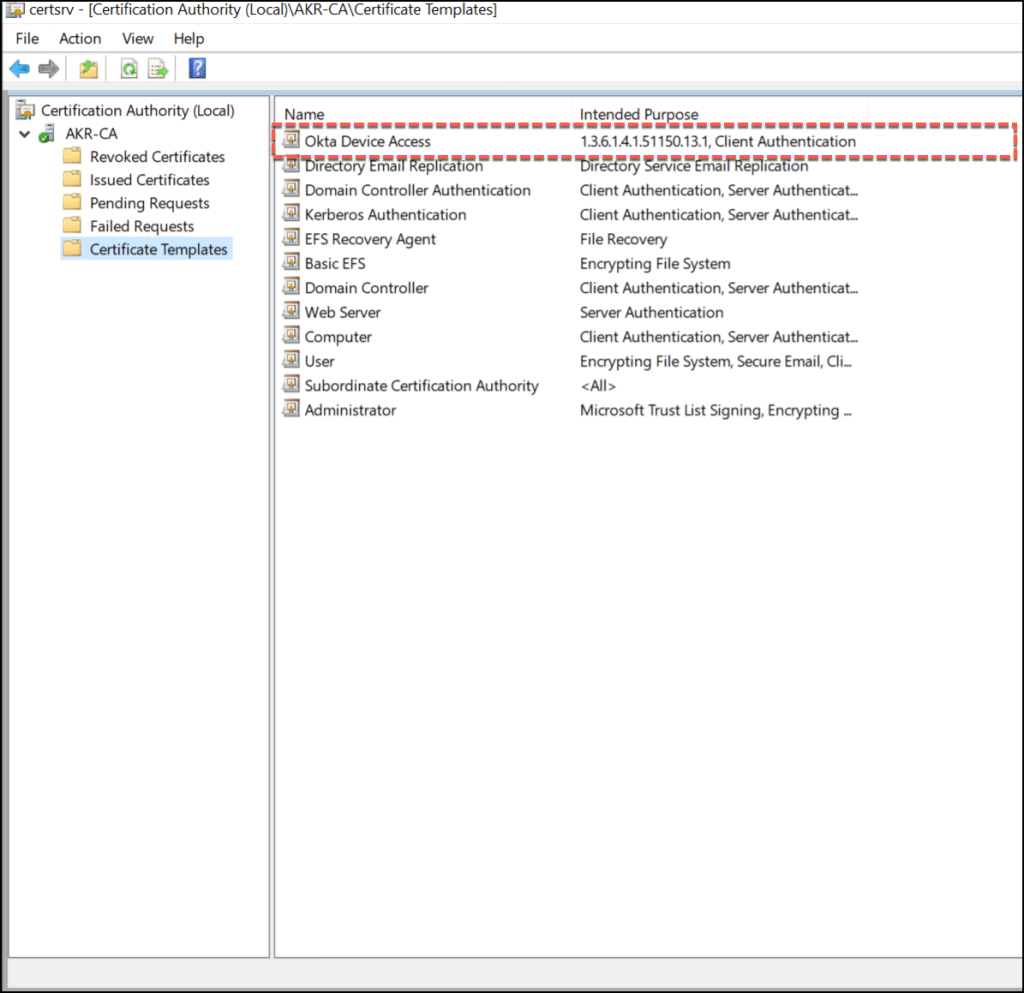This screenshot has height=993, width=1024.
Task: Click the Back arrow toolbar icon
Action: point(19,69)
